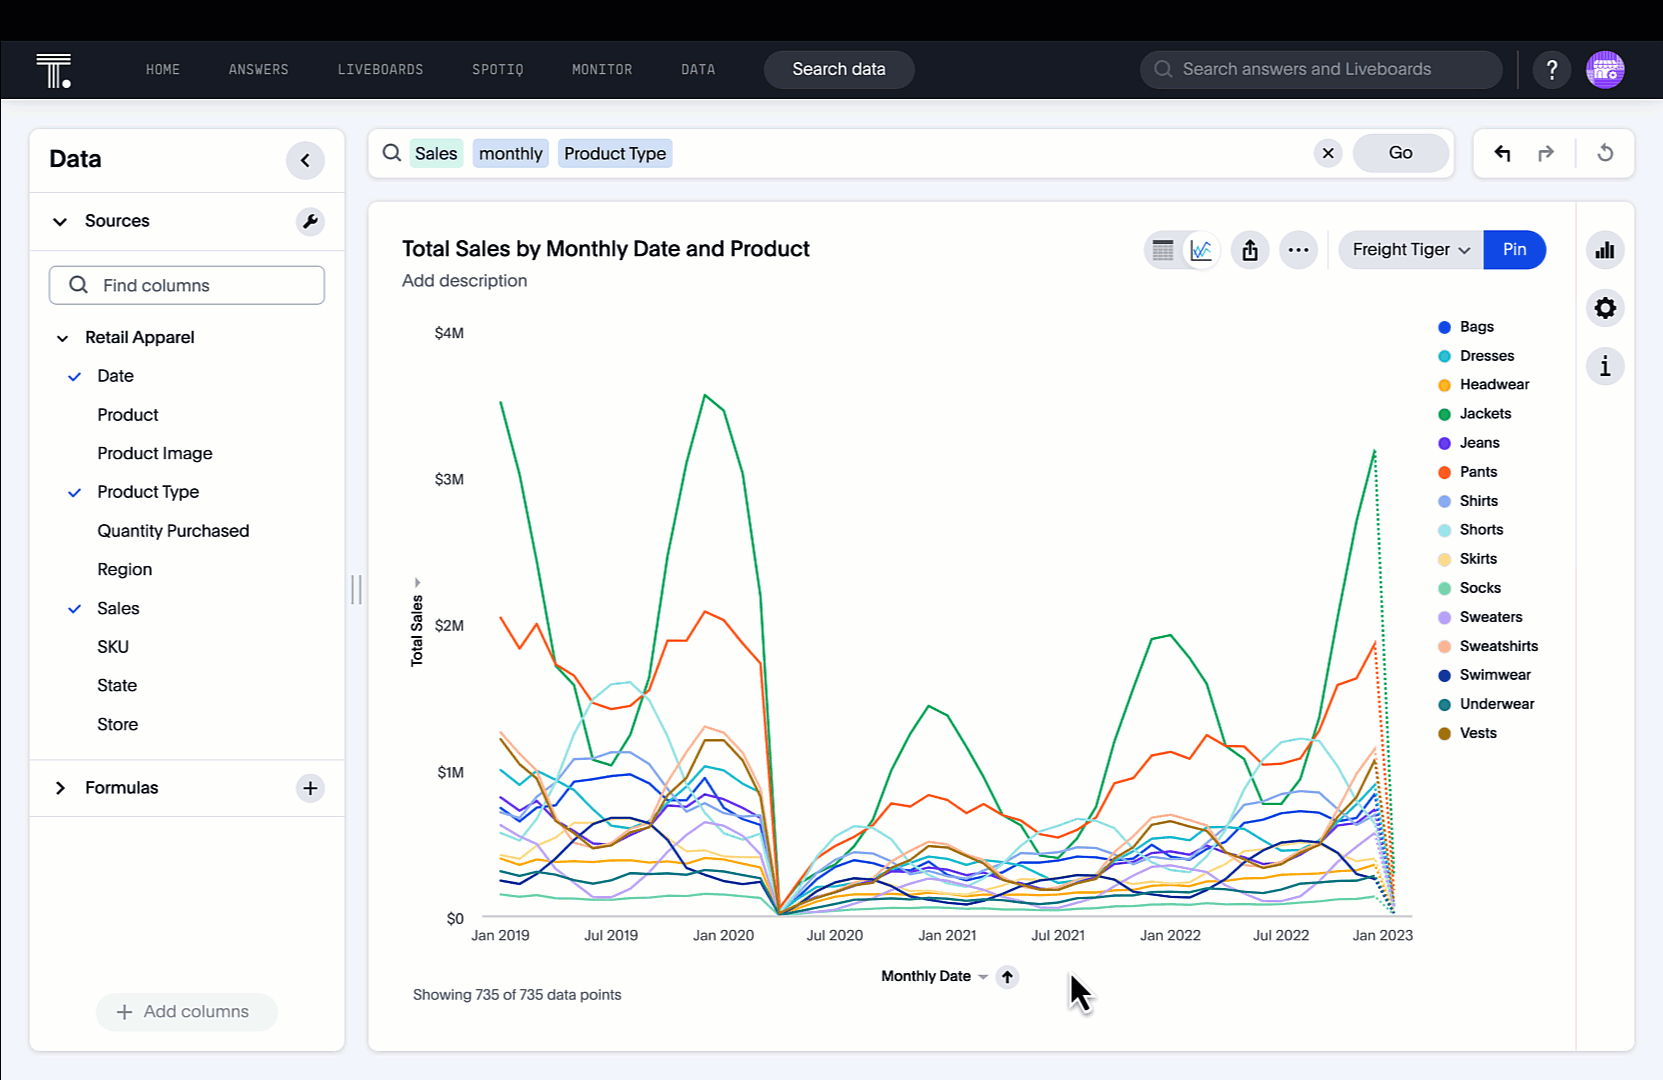Collapse the Data panel with chevron

[x=305, y=160]
